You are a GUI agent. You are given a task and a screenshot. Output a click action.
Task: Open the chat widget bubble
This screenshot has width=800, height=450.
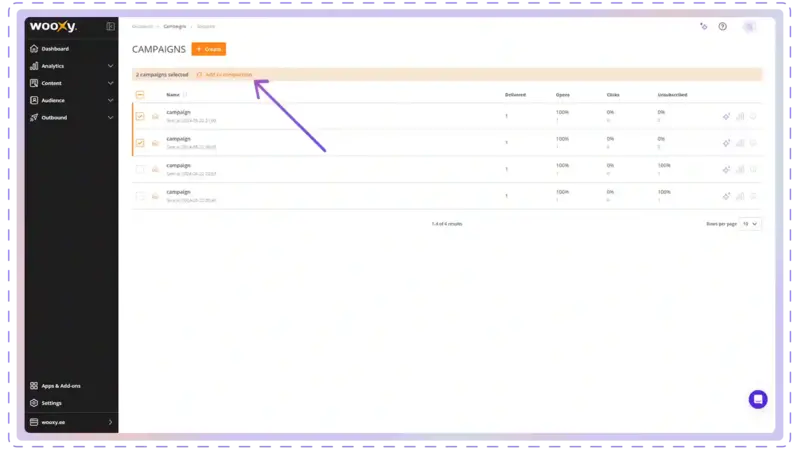coord(758,399)
